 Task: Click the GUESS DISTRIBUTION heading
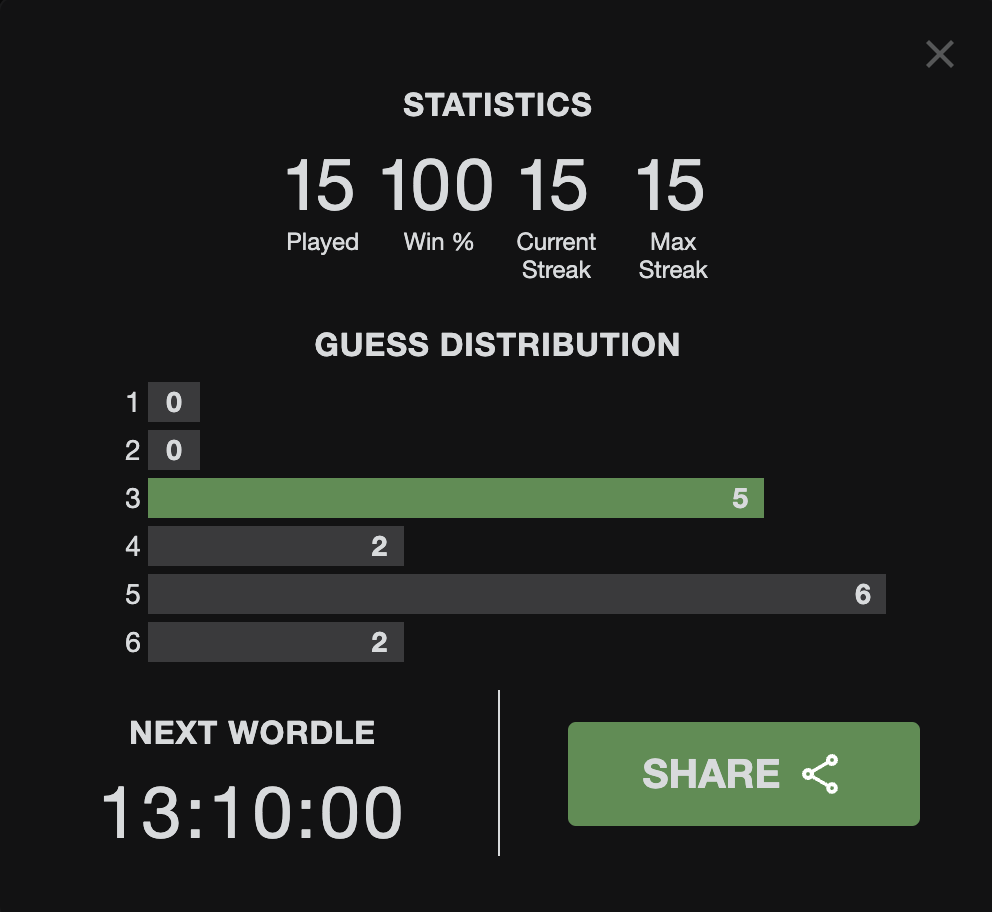pos(497,345)
